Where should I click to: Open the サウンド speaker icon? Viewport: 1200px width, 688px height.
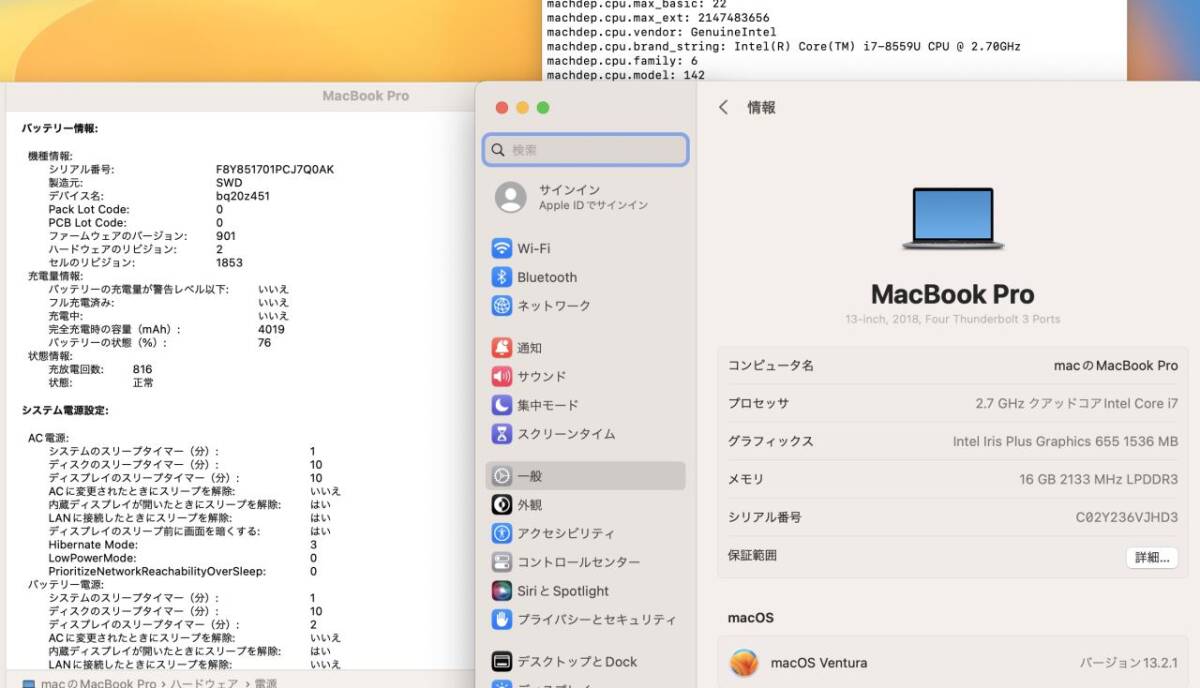click(501, 376)
